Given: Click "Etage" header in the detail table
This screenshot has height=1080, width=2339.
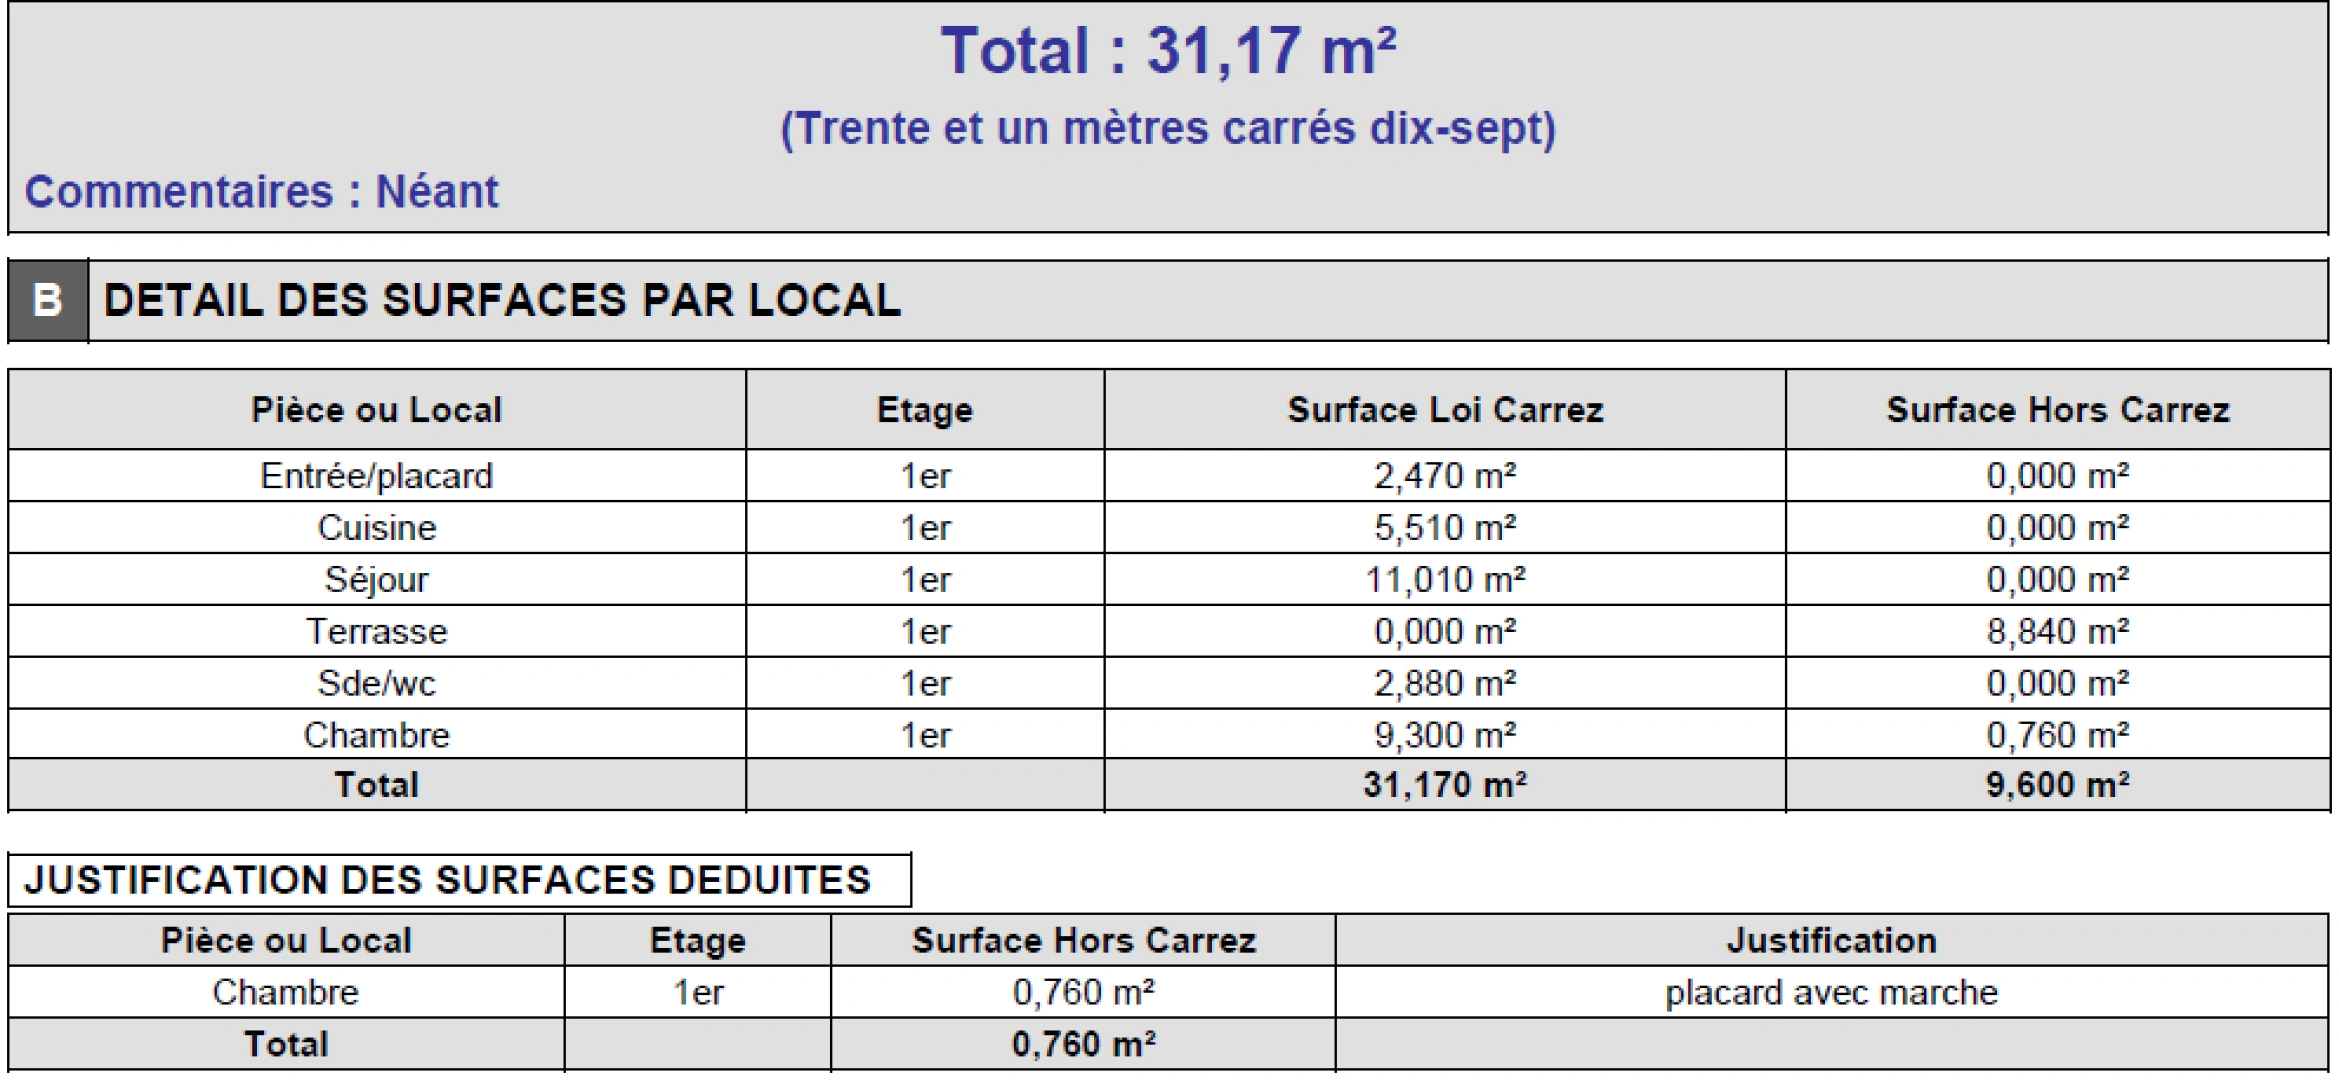Looking at the screenshot, I should [925, 410].
